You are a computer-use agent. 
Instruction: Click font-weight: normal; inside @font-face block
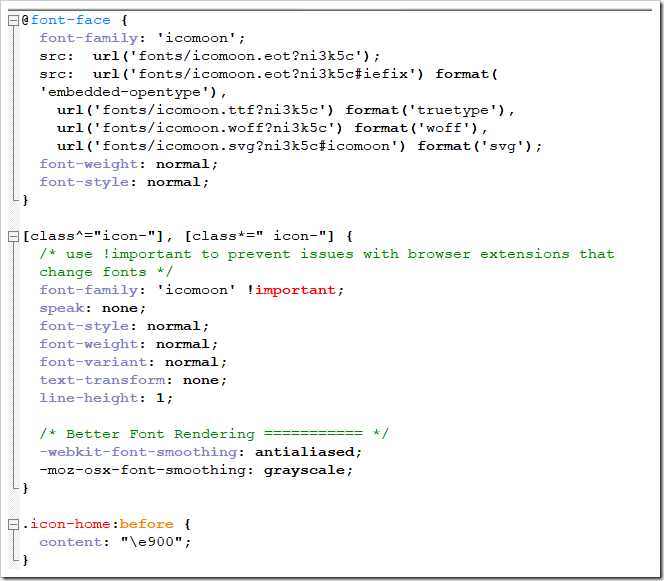click(x=129, y=164)
